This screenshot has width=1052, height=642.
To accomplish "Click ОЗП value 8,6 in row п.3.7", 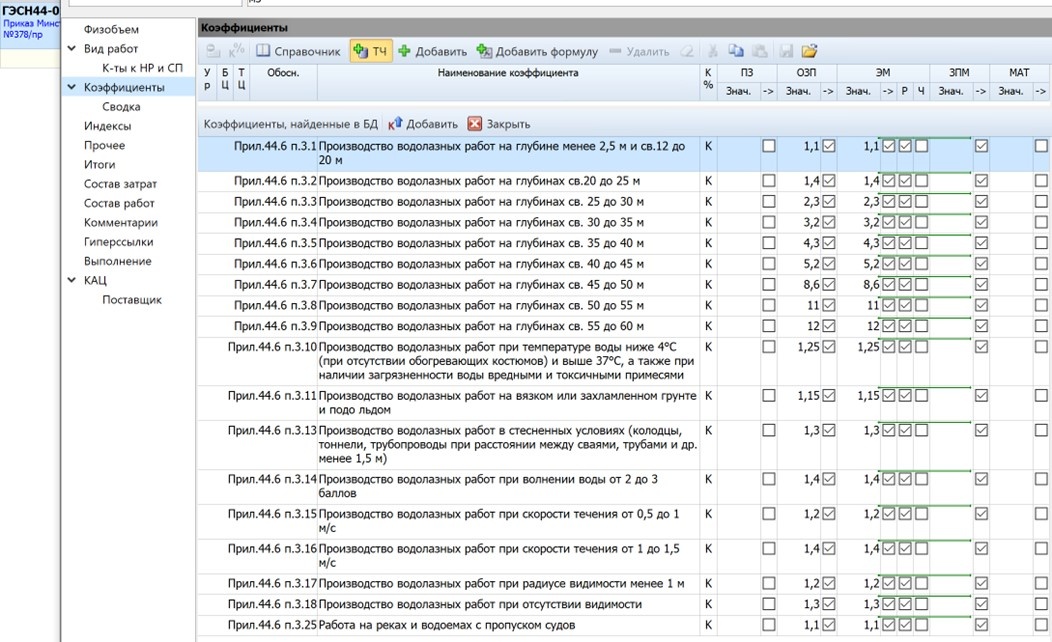I will coord(811,284).
